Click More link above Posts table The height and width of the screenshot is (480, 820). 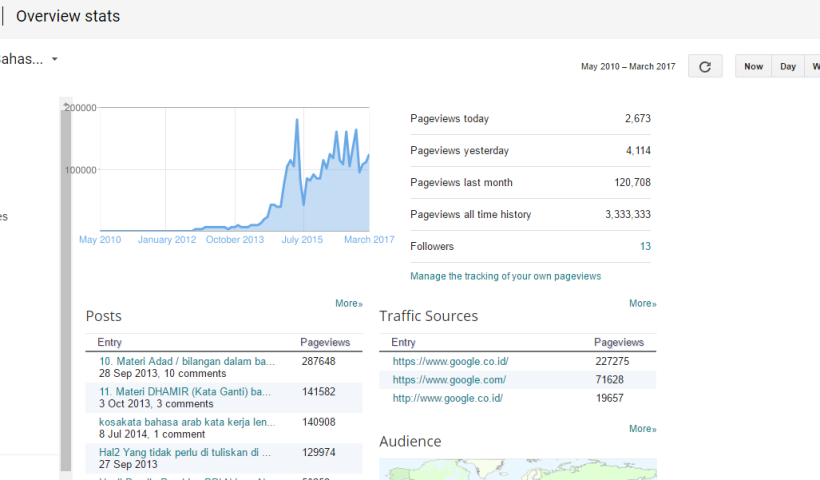coord(349,303)
